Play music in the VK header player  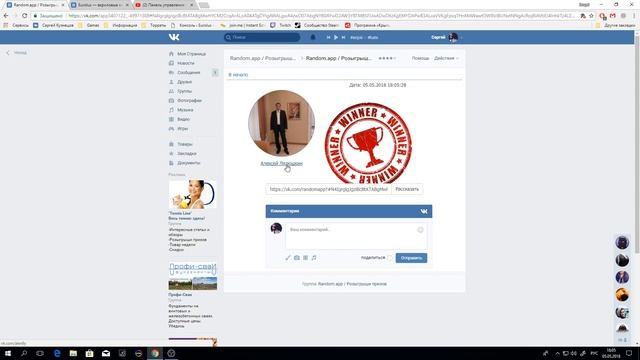(336, 37)
